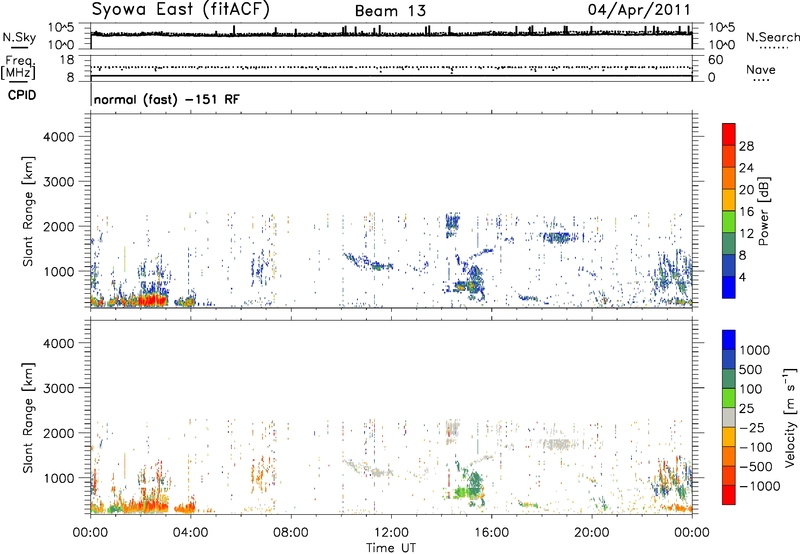Click the 'Freq. [MHz]' axis label
The image size is (800, 554).
[x=18, y=68]
